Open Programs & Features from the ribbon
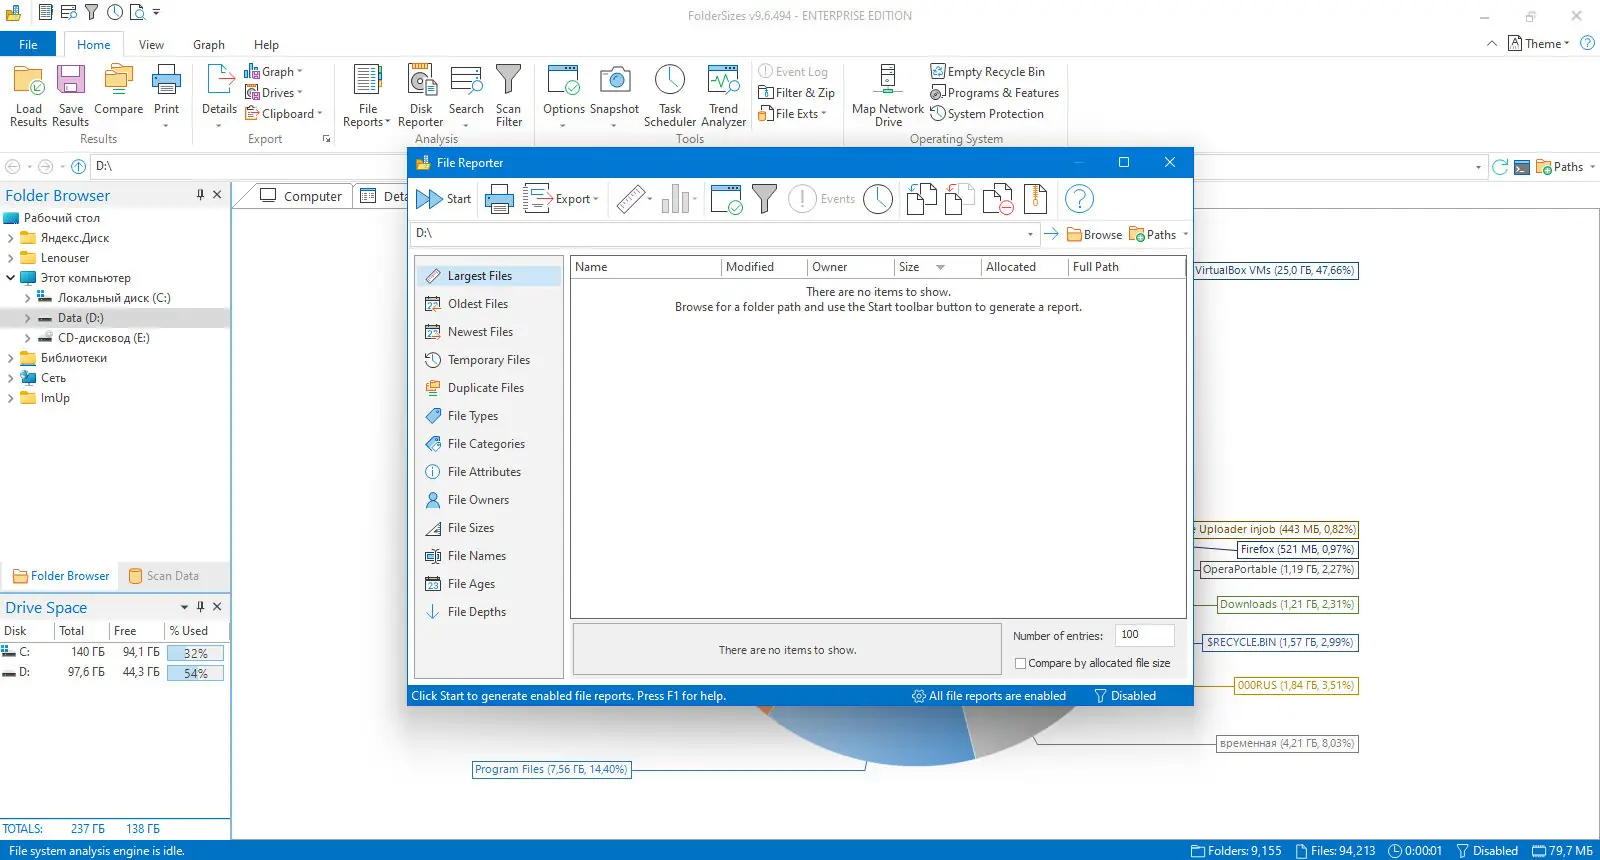 point(995,93)
